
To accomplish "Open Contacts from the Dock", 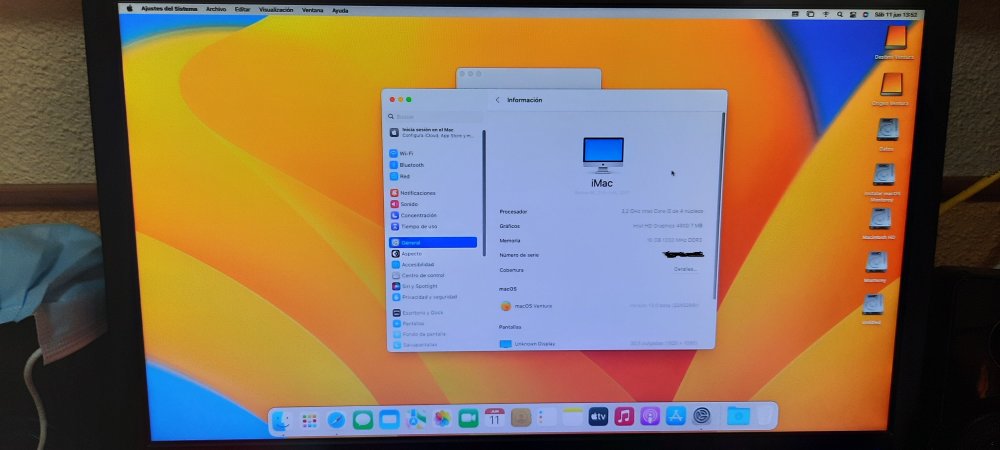I will pyautogui.click(x=520, y=417).
